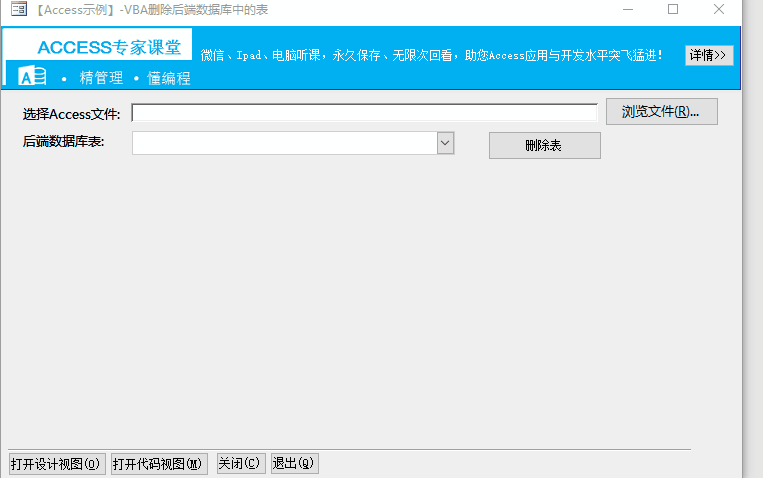Viewport: 763px width, 478px height.
Task: Click the 选择Access文件: label
Action: [x=71, y=114]
